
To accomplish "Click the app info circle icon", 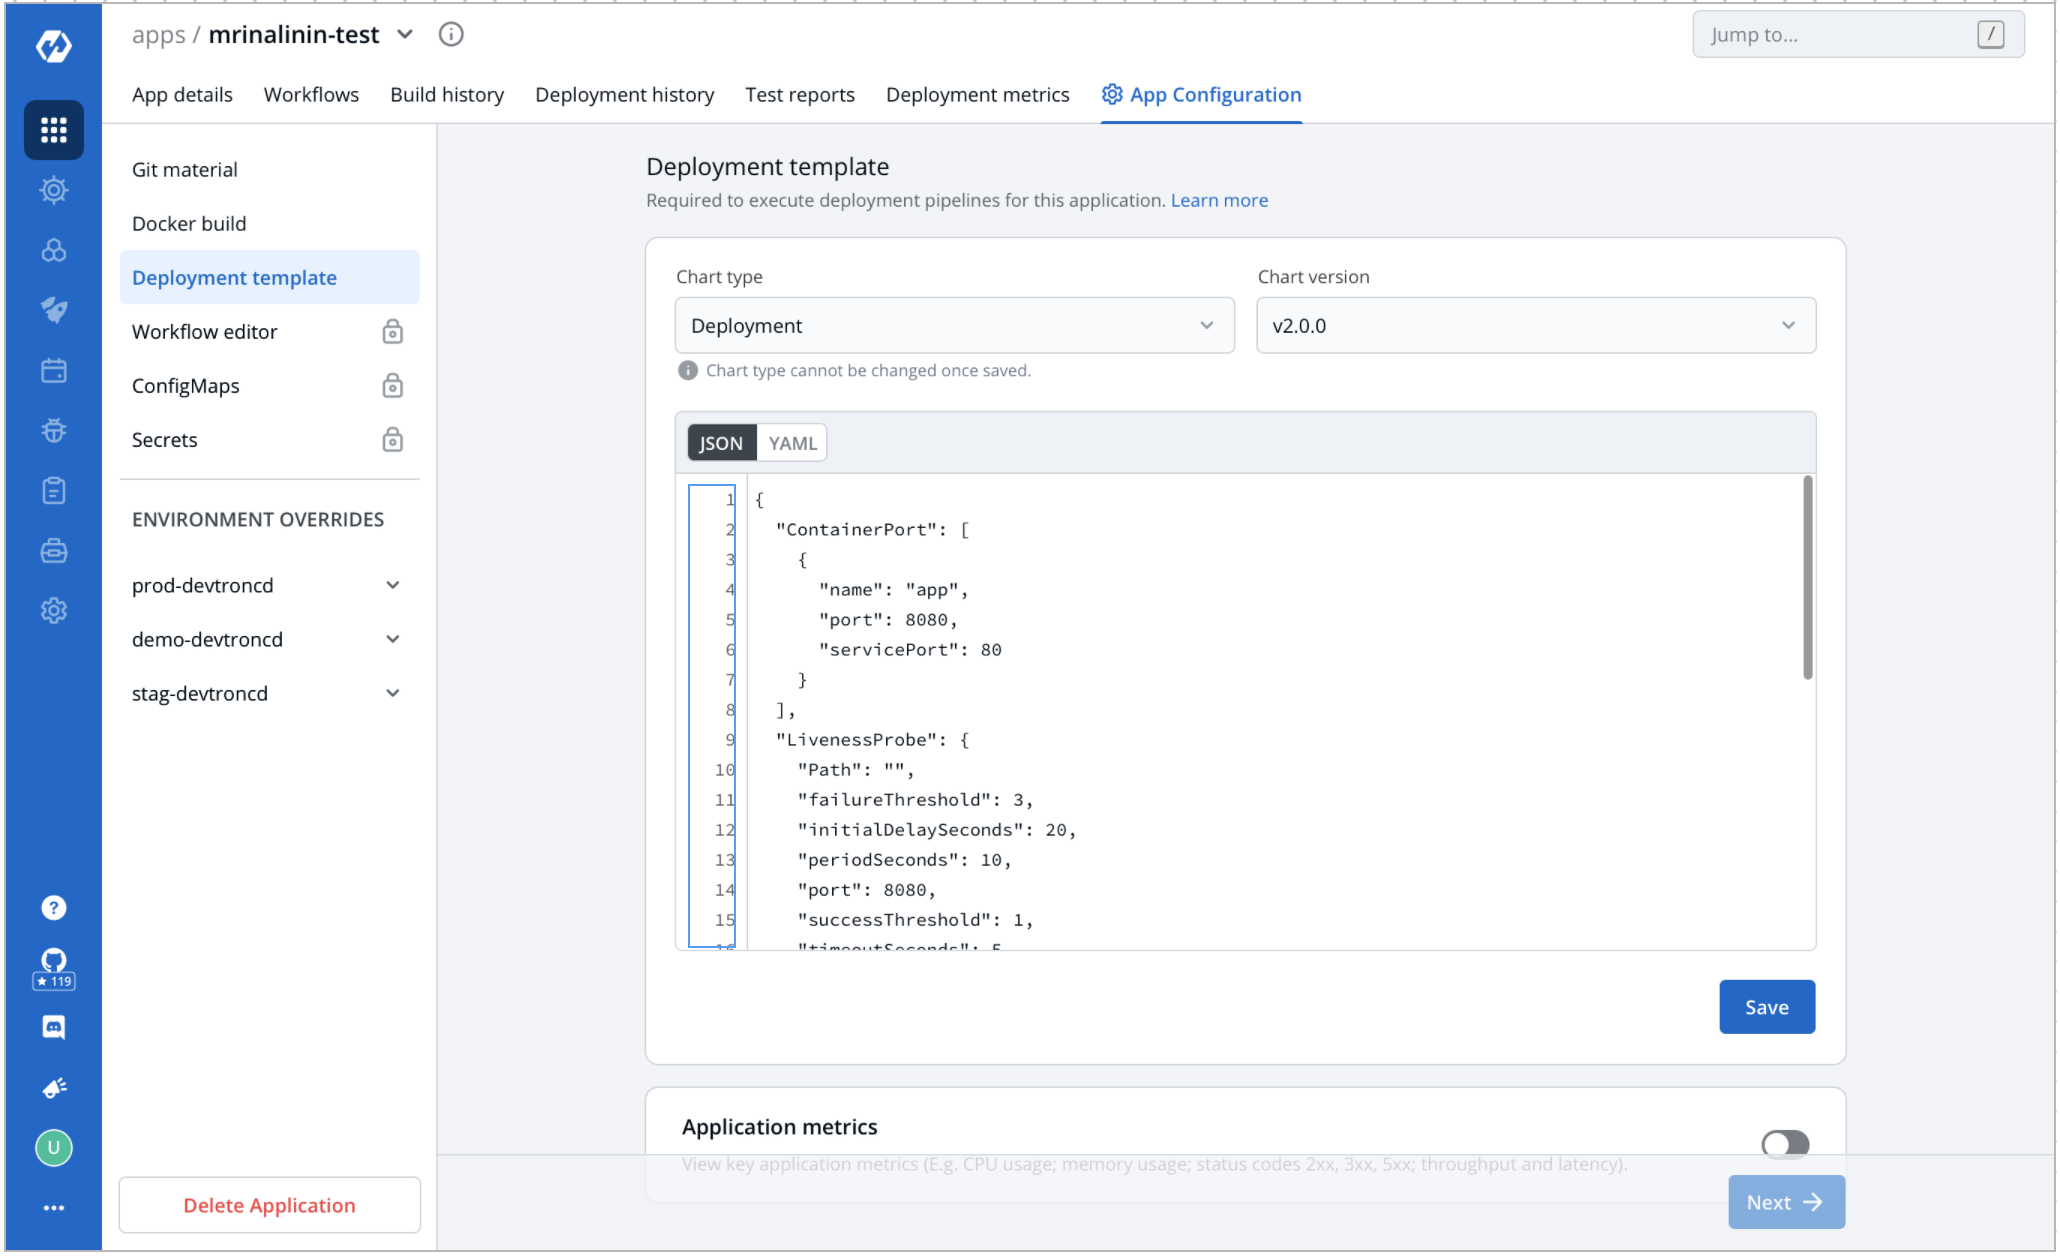I will (x=451, y=35).
